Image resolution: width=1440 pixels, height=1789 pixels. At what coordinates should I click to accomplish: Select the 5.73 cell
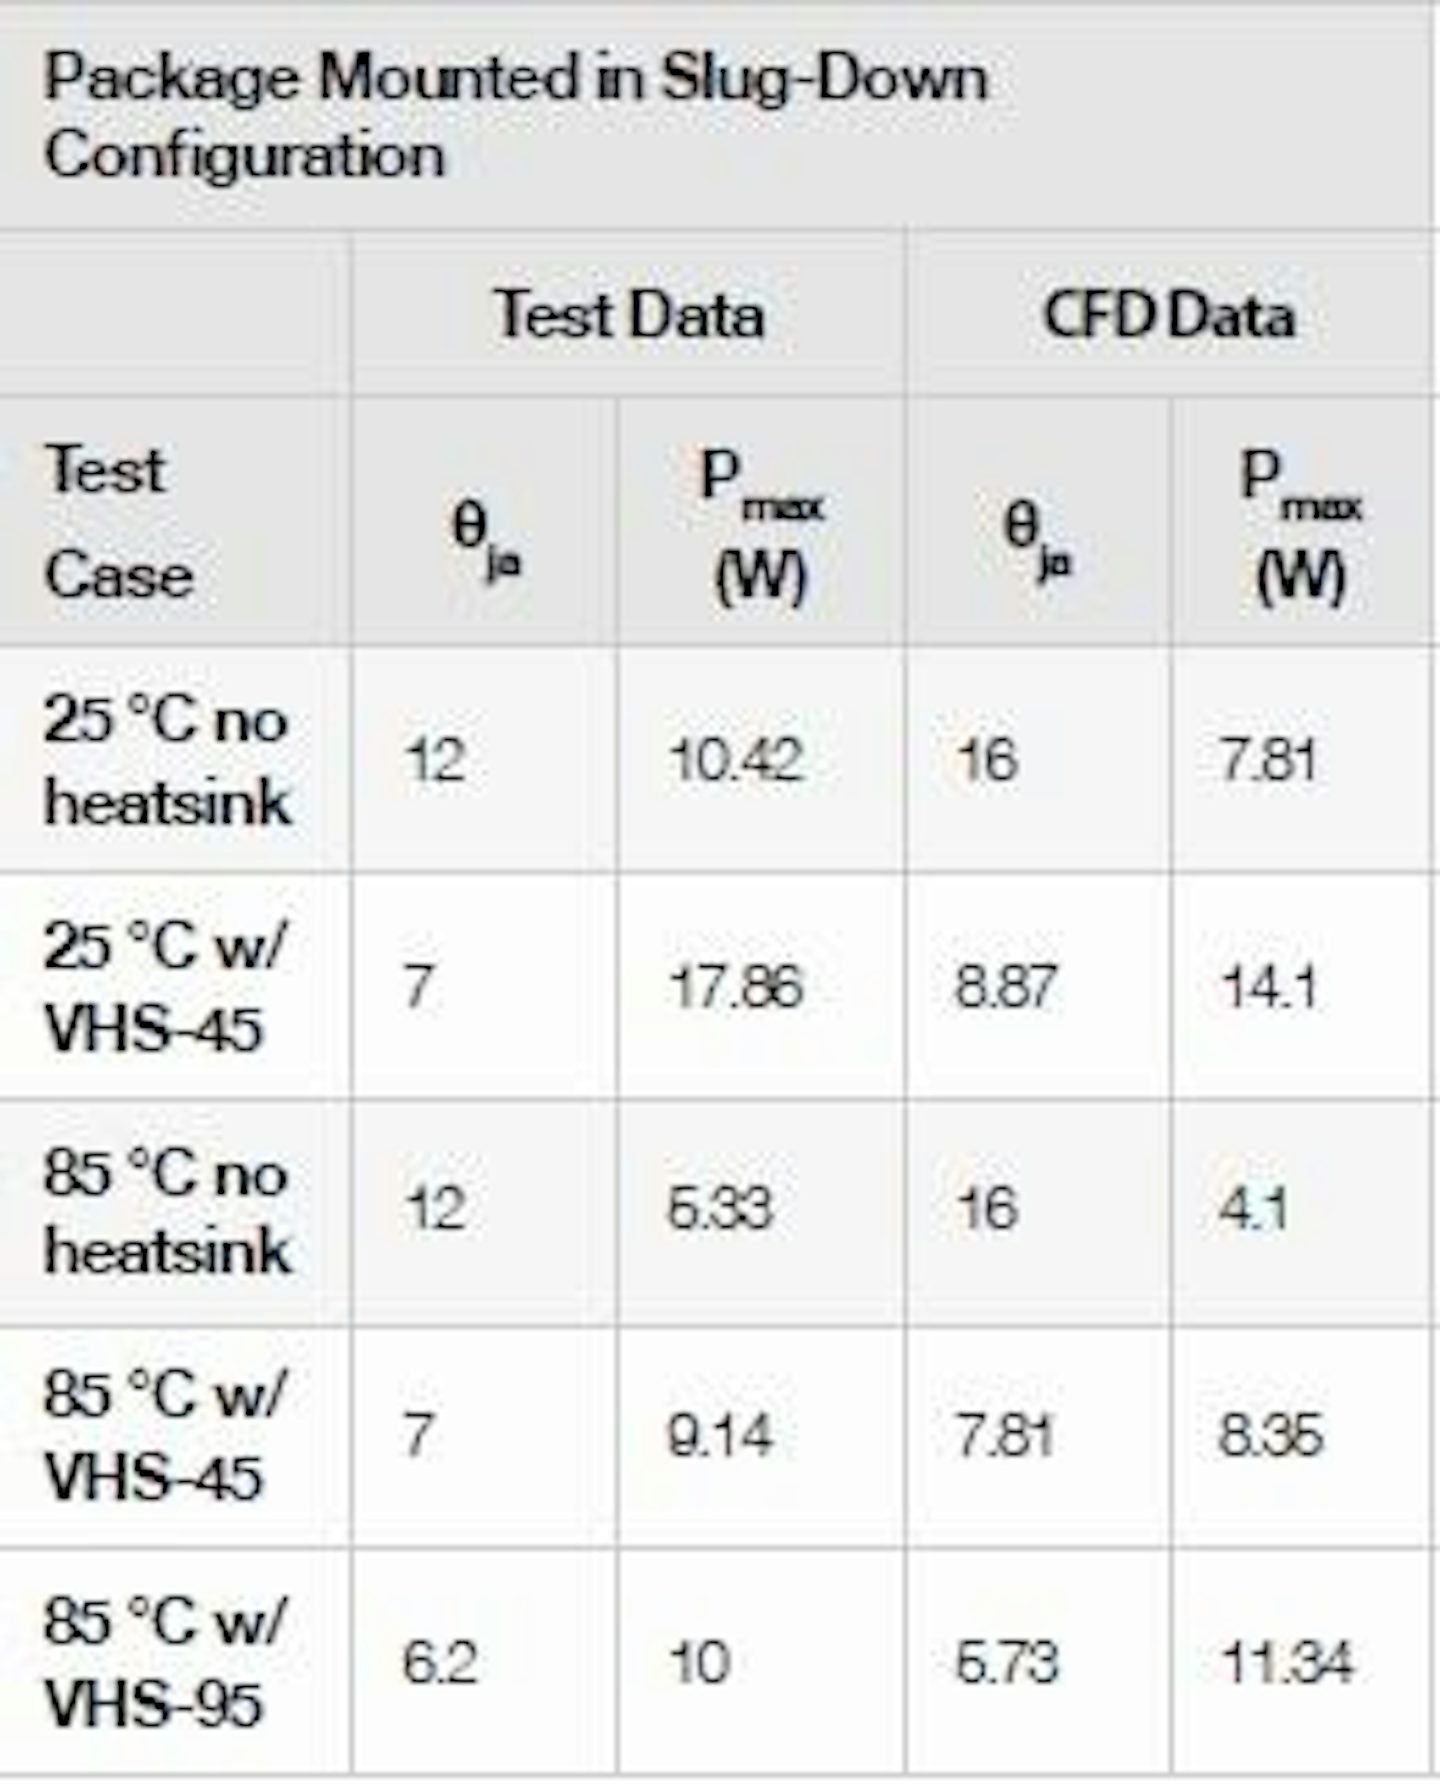tap(1006, 1662)
